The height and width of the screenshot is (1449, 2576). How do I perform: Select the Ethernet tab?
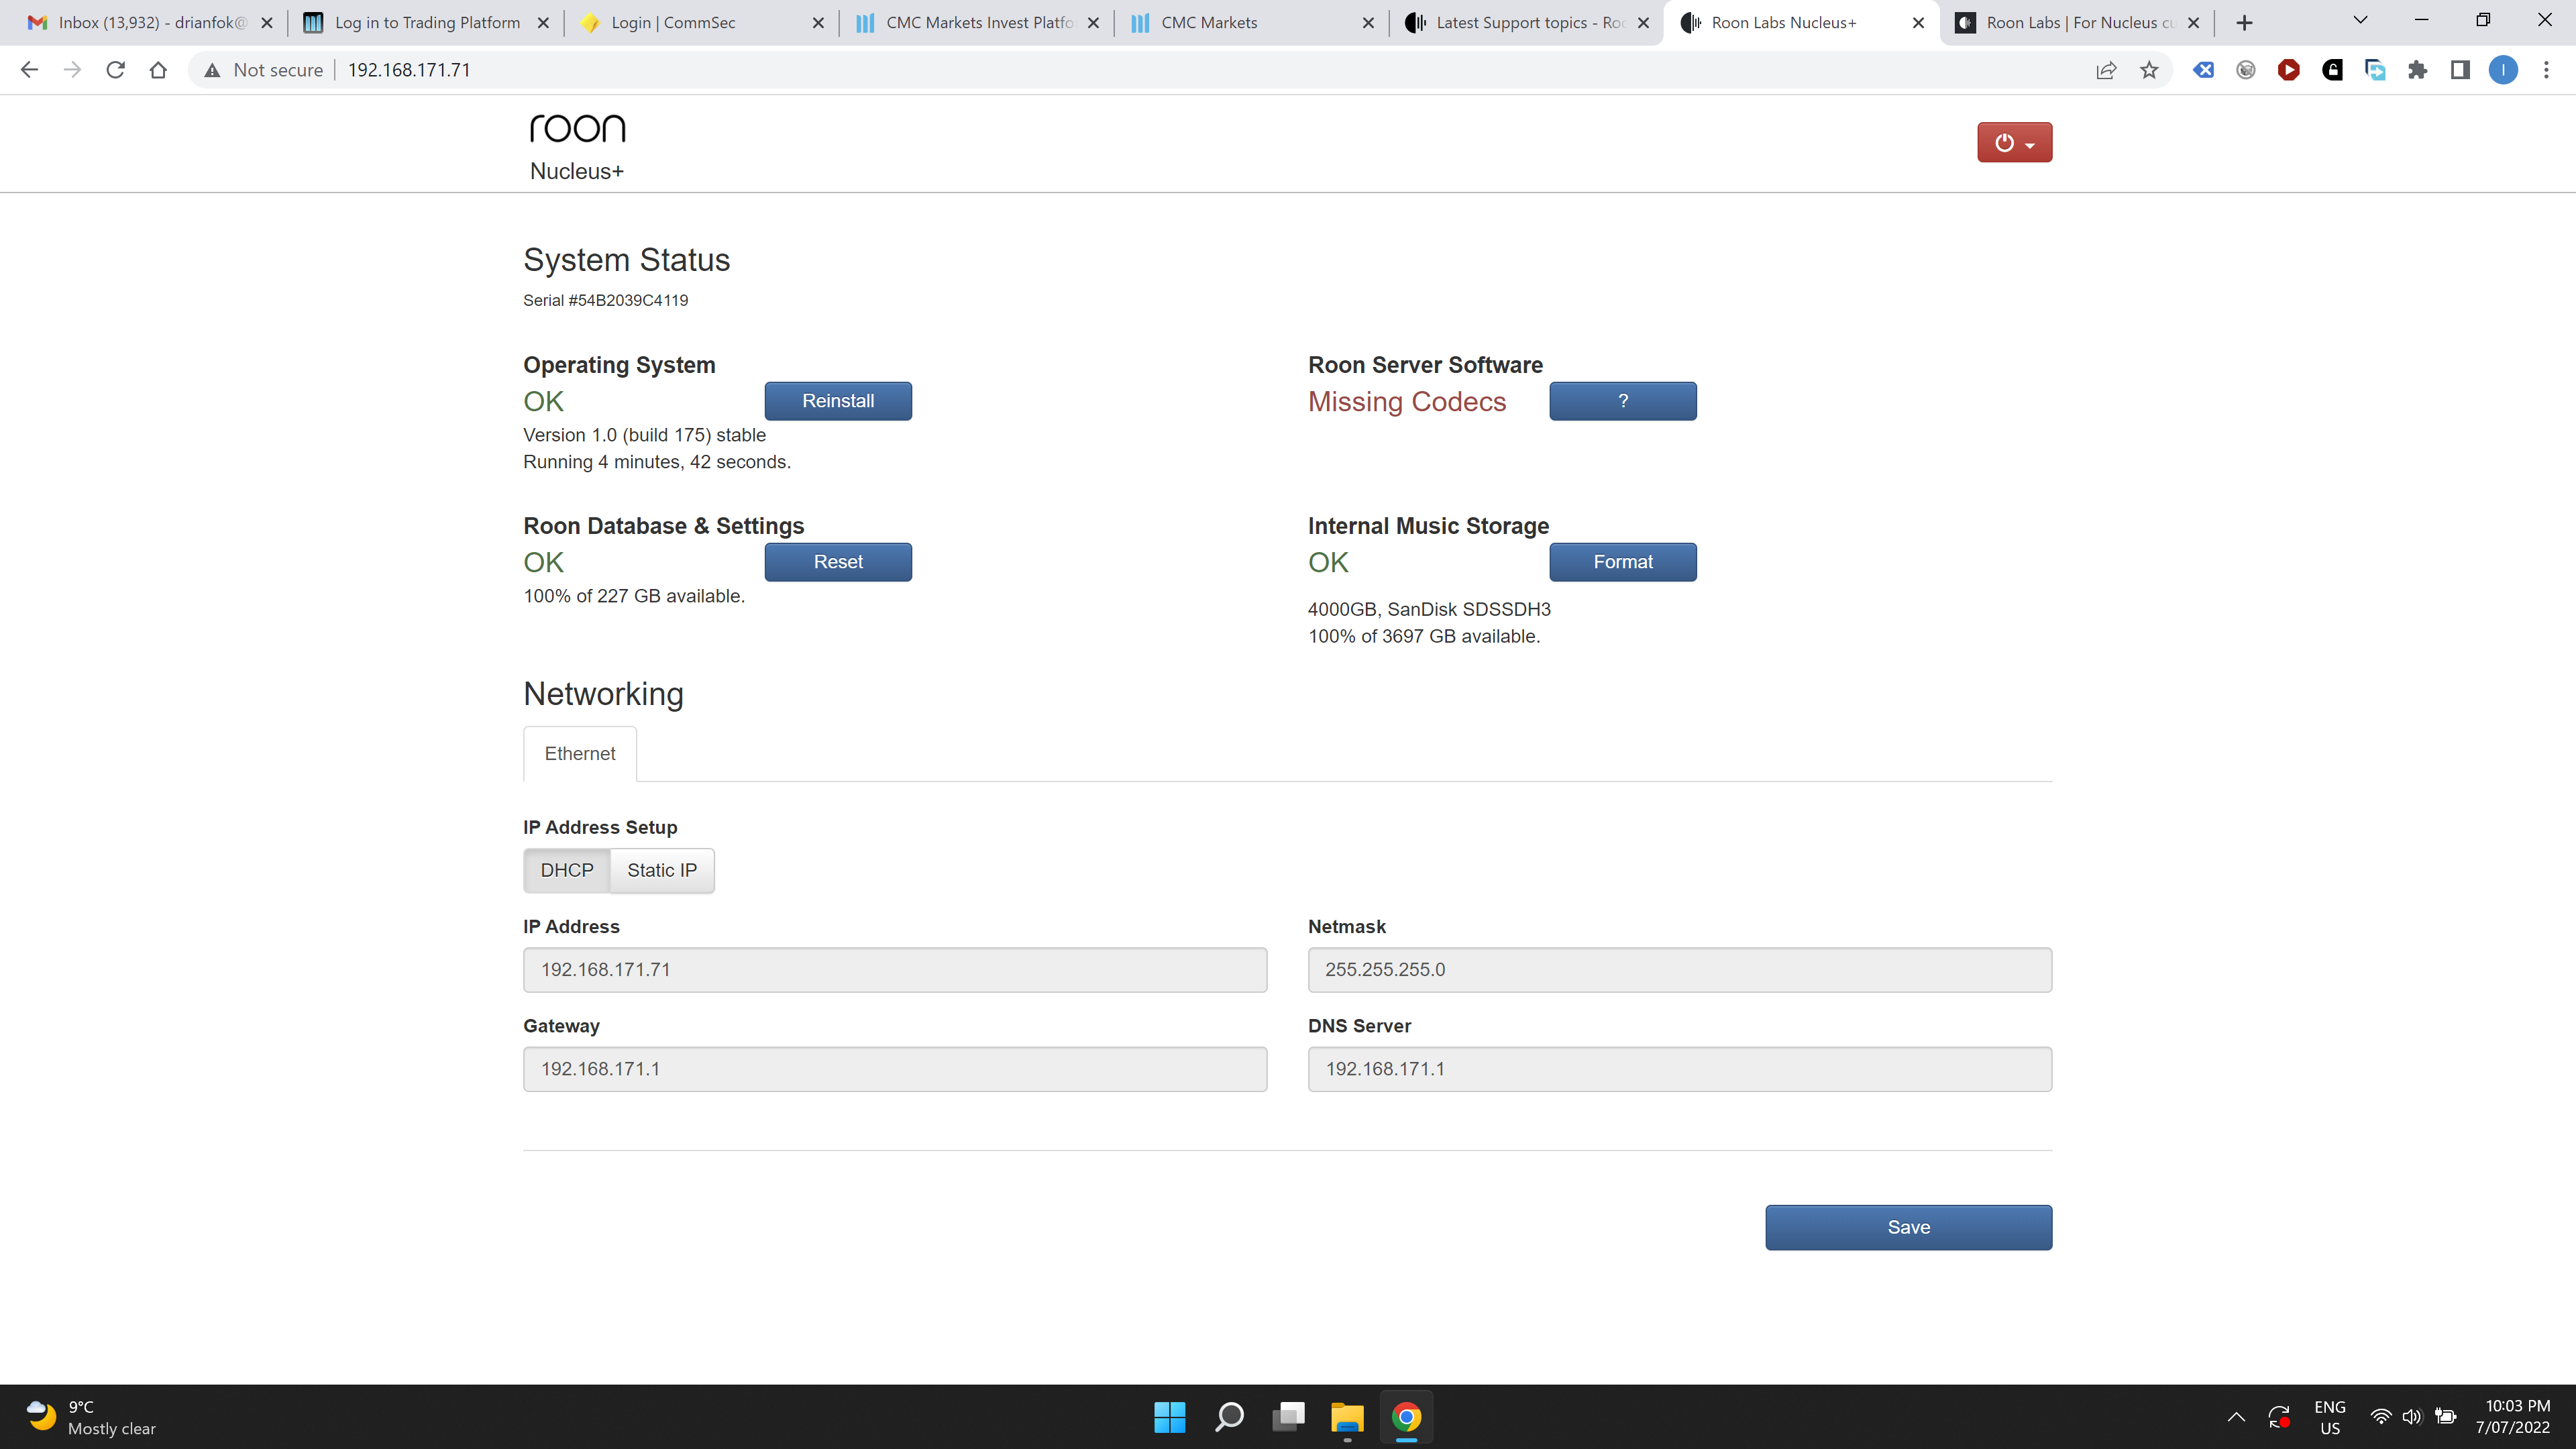pos(580,753)
